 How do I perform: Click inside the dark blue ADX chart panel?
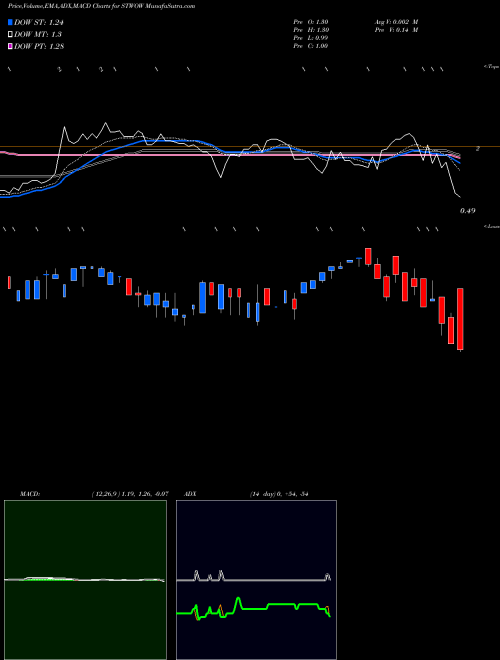(256, 580)
